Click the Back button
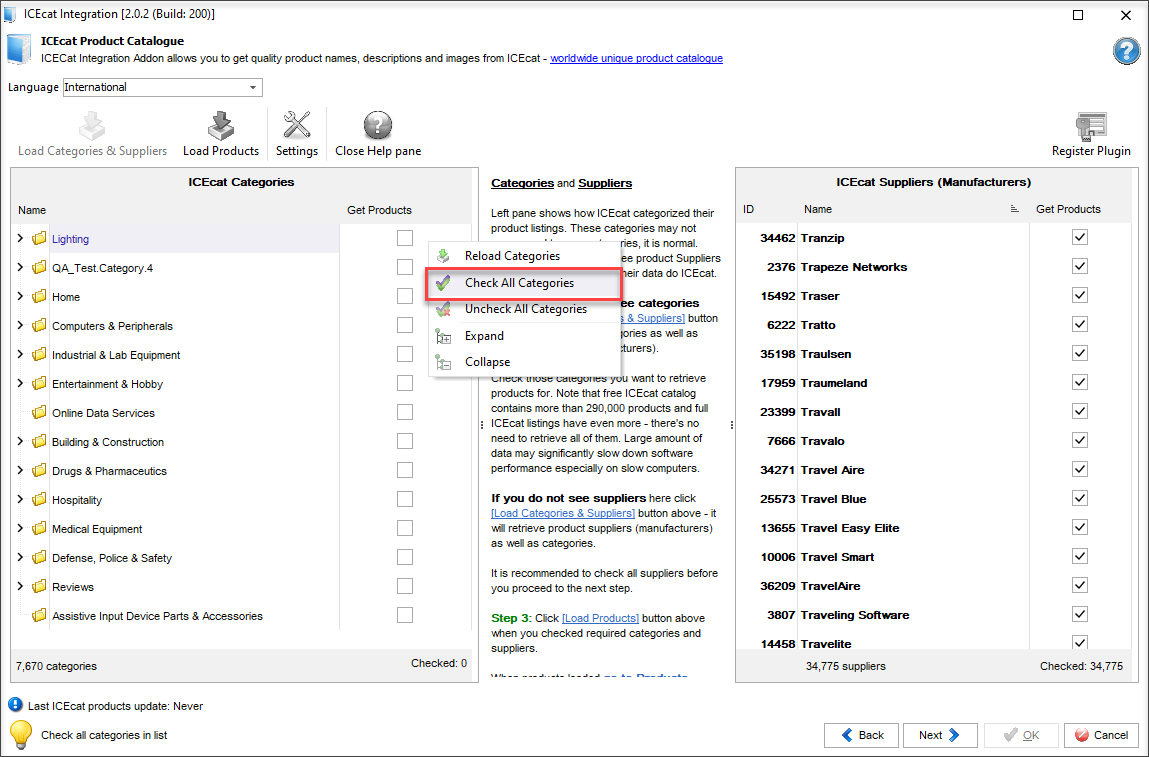 (x=861, y=735)
